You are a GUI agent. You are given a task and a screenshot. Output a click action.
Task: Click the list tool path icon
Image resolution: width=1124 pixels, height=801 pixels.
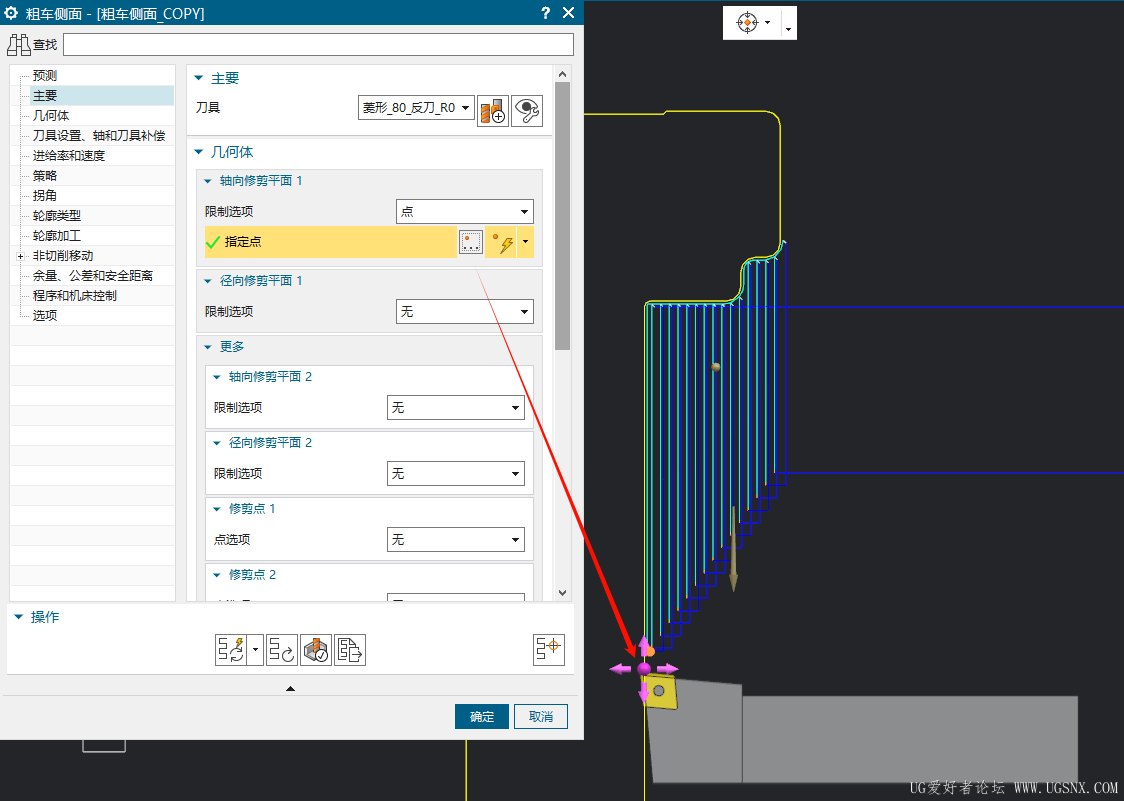click(350, 650)
